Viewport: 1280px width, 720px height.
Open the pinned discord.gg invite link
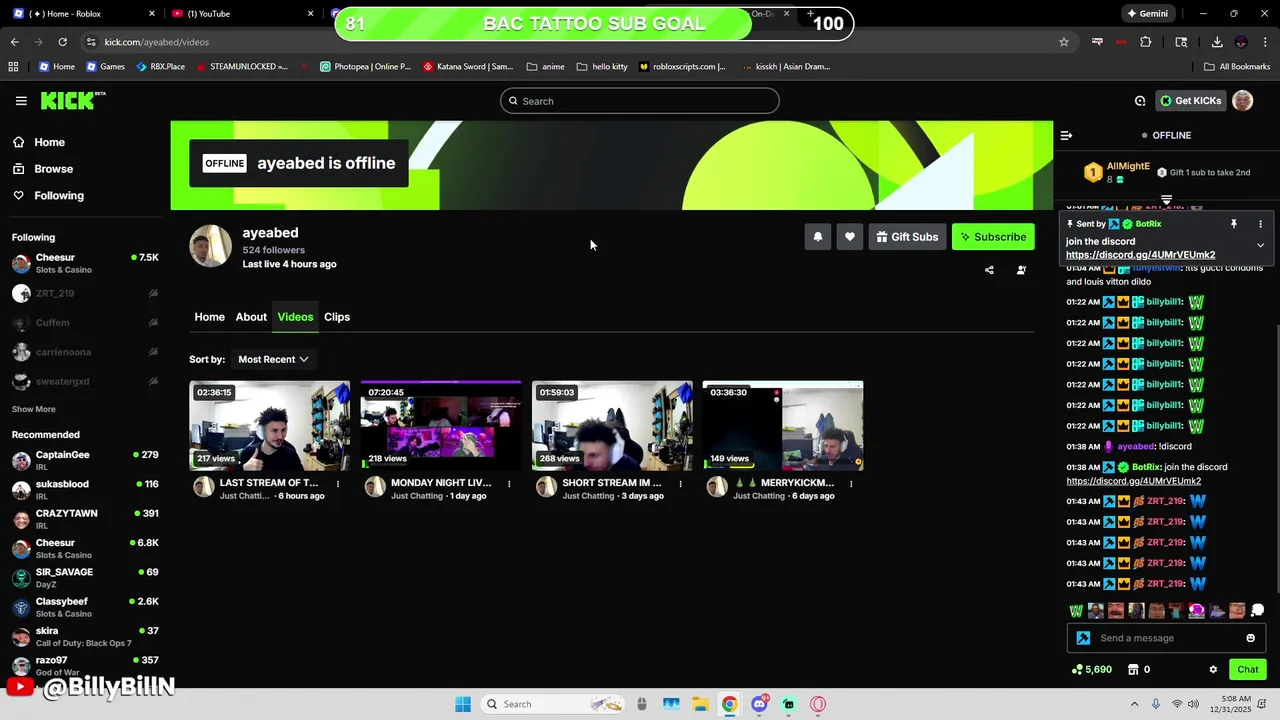(x=1140, y=255)
